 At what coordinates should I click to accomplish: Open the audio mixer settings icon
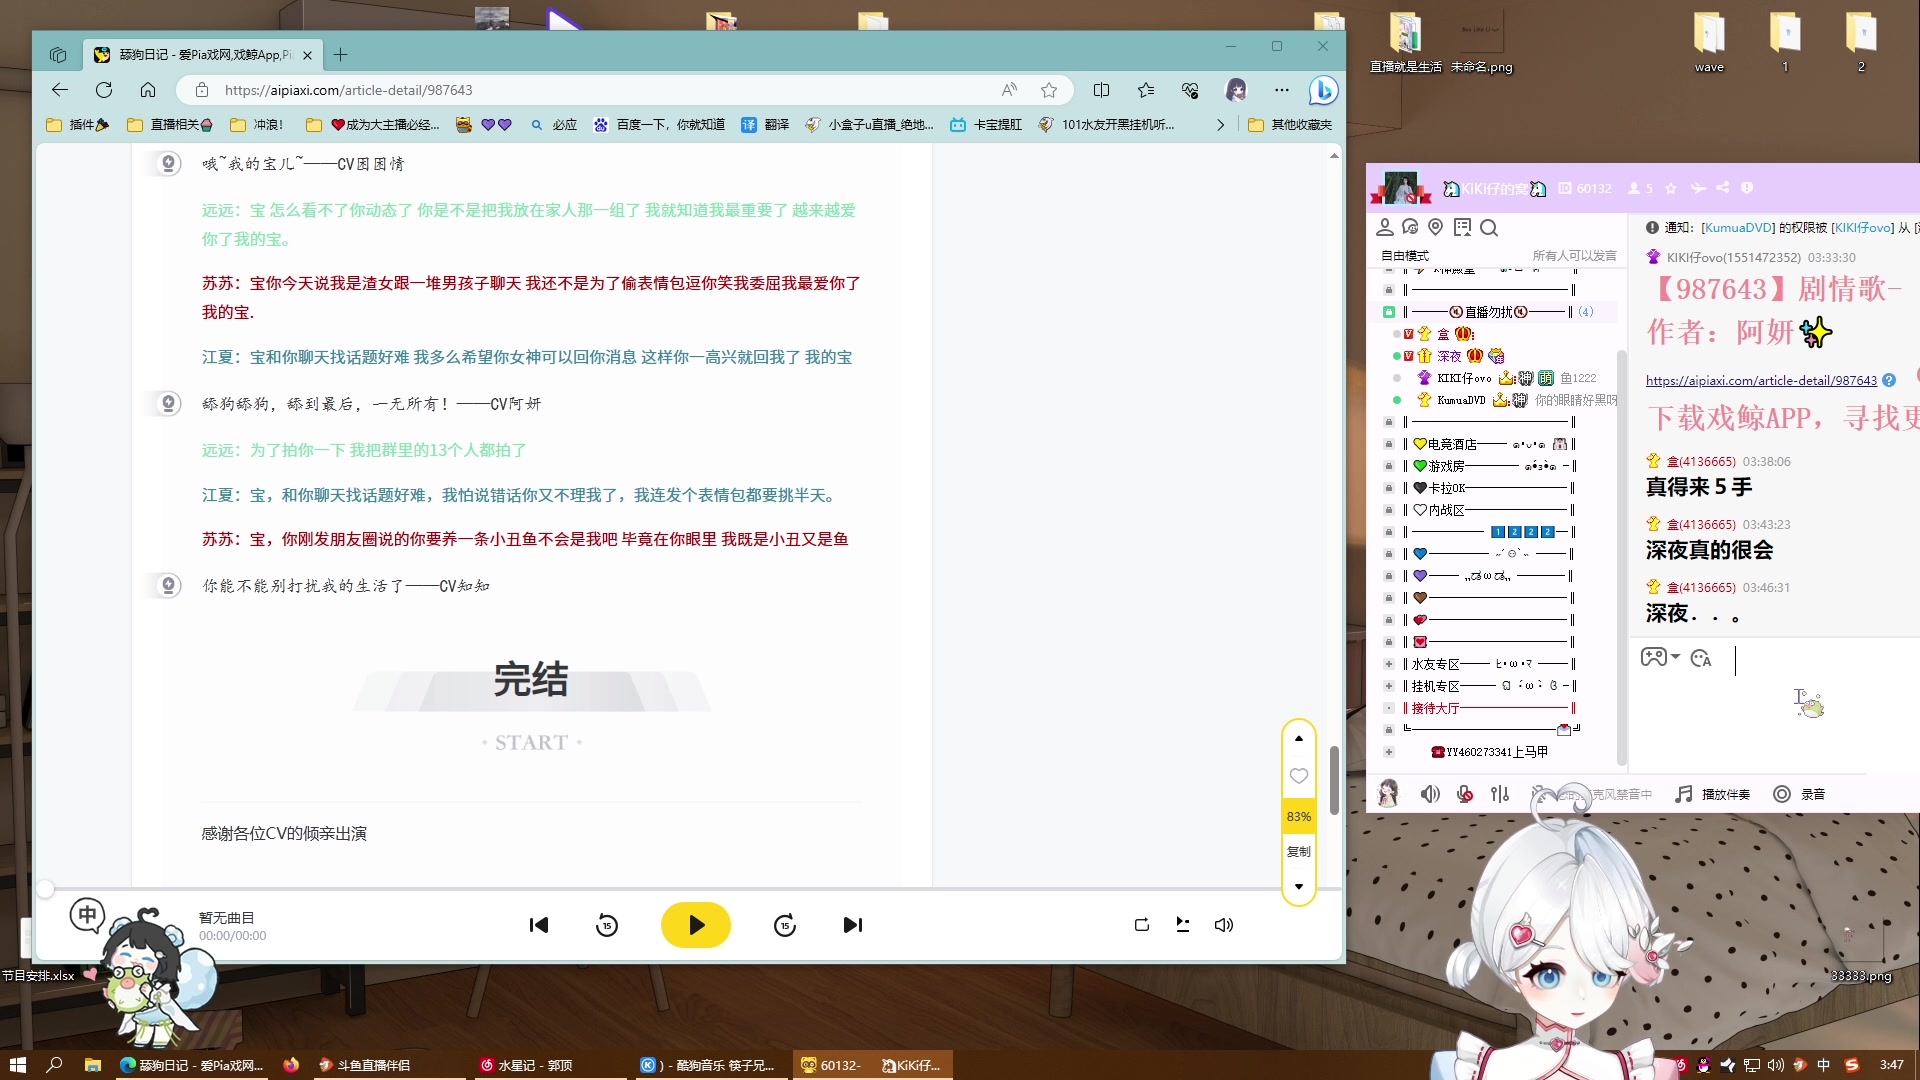click(x=1499, y=793)
